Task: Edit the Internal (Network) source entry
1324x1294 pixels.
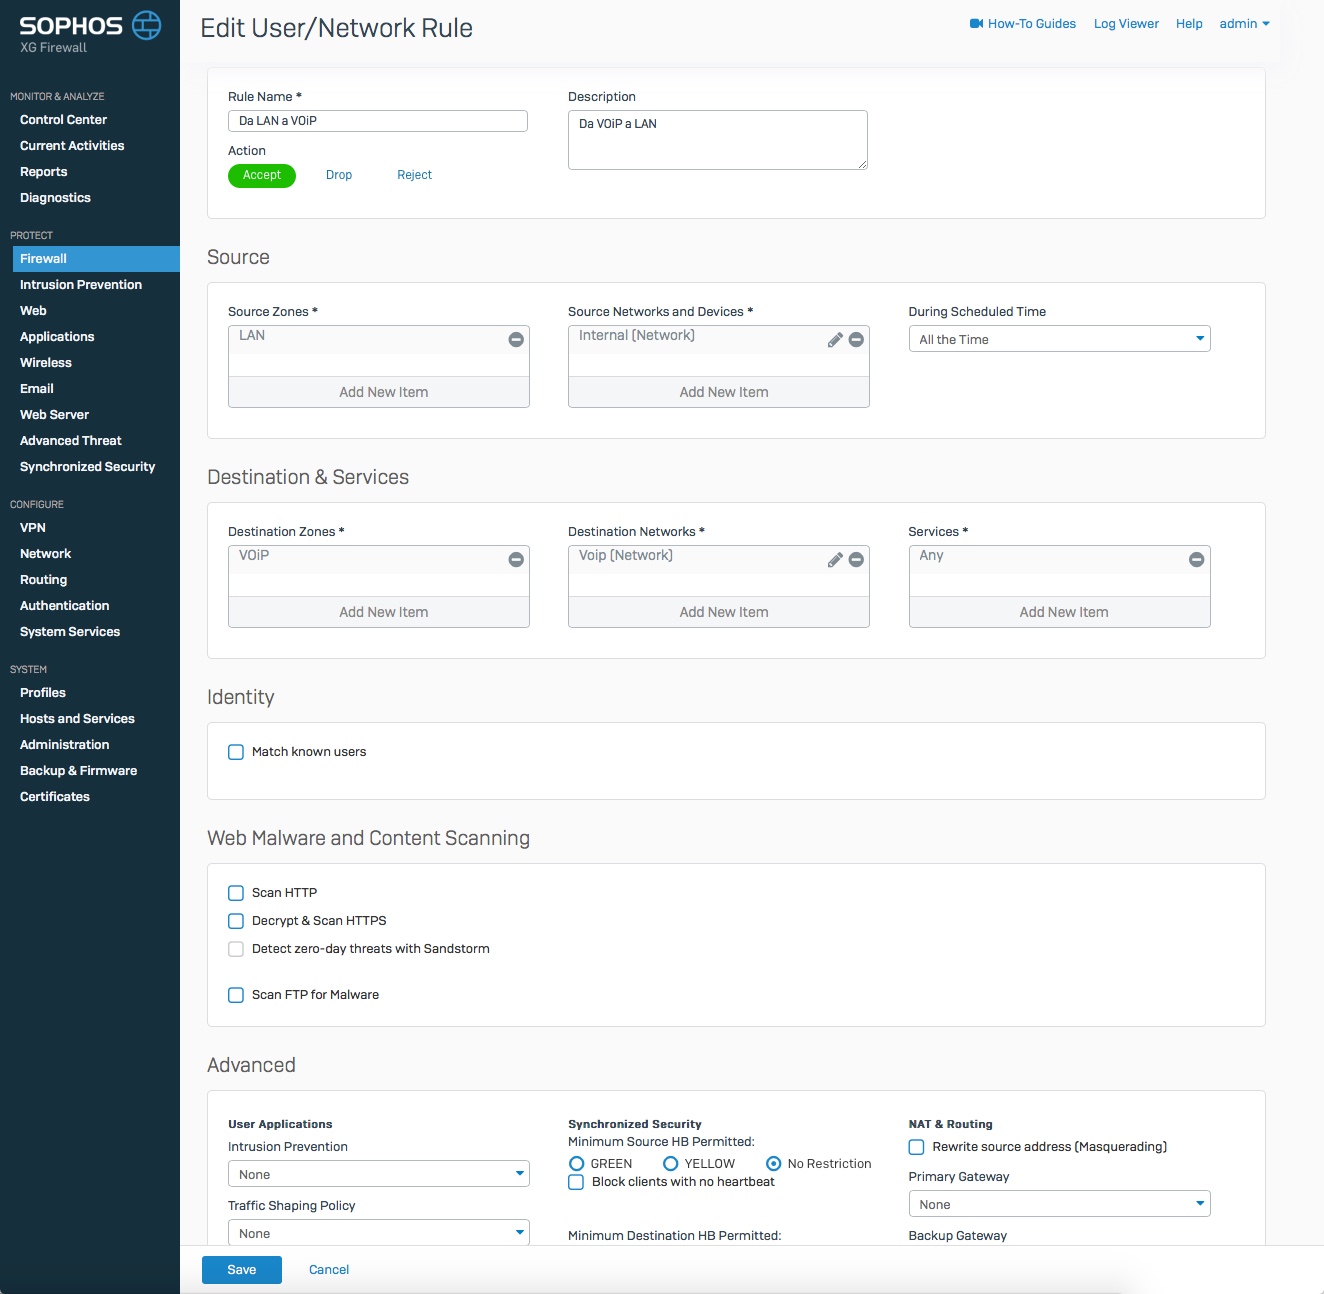Action: (x=835, y=340)
